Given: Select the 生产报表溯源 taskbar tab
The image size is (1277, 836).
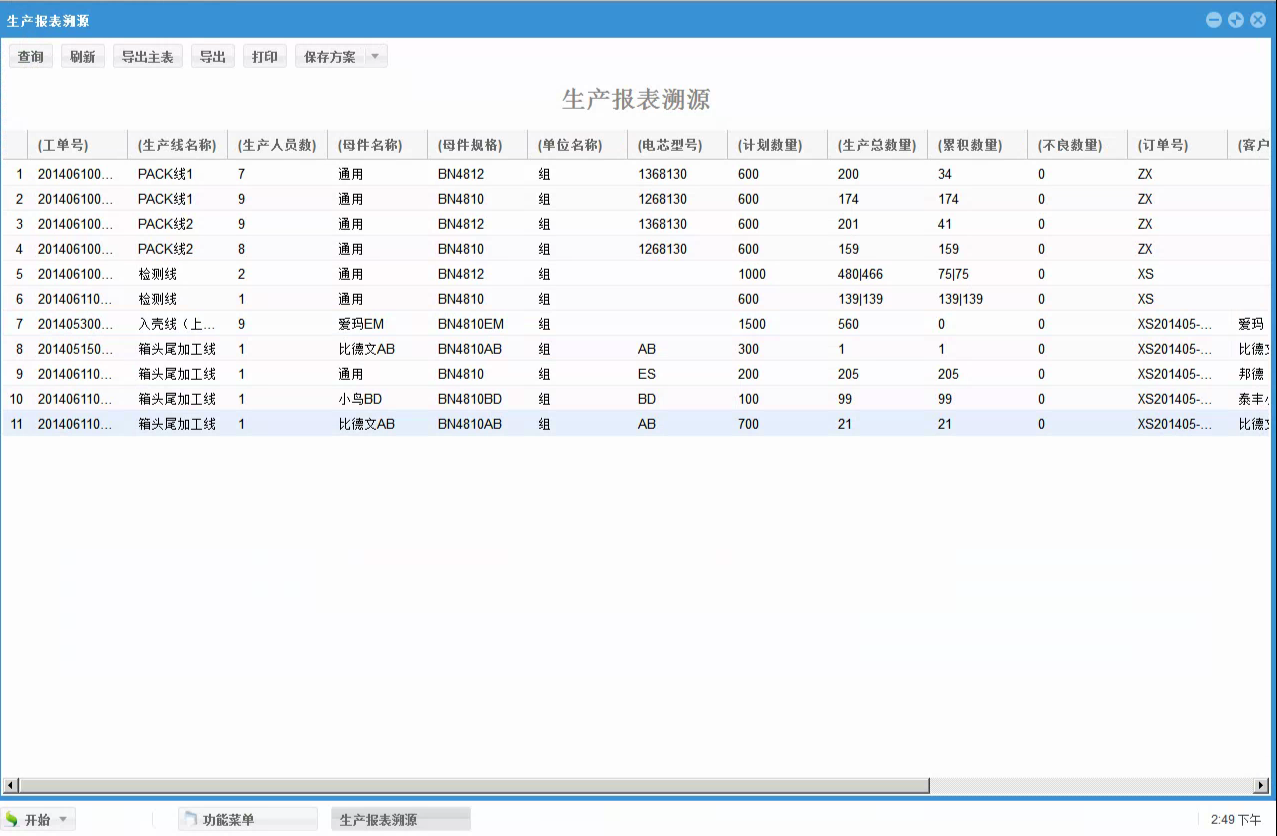Looking at the screenshot, I should [x=401, y=820].
